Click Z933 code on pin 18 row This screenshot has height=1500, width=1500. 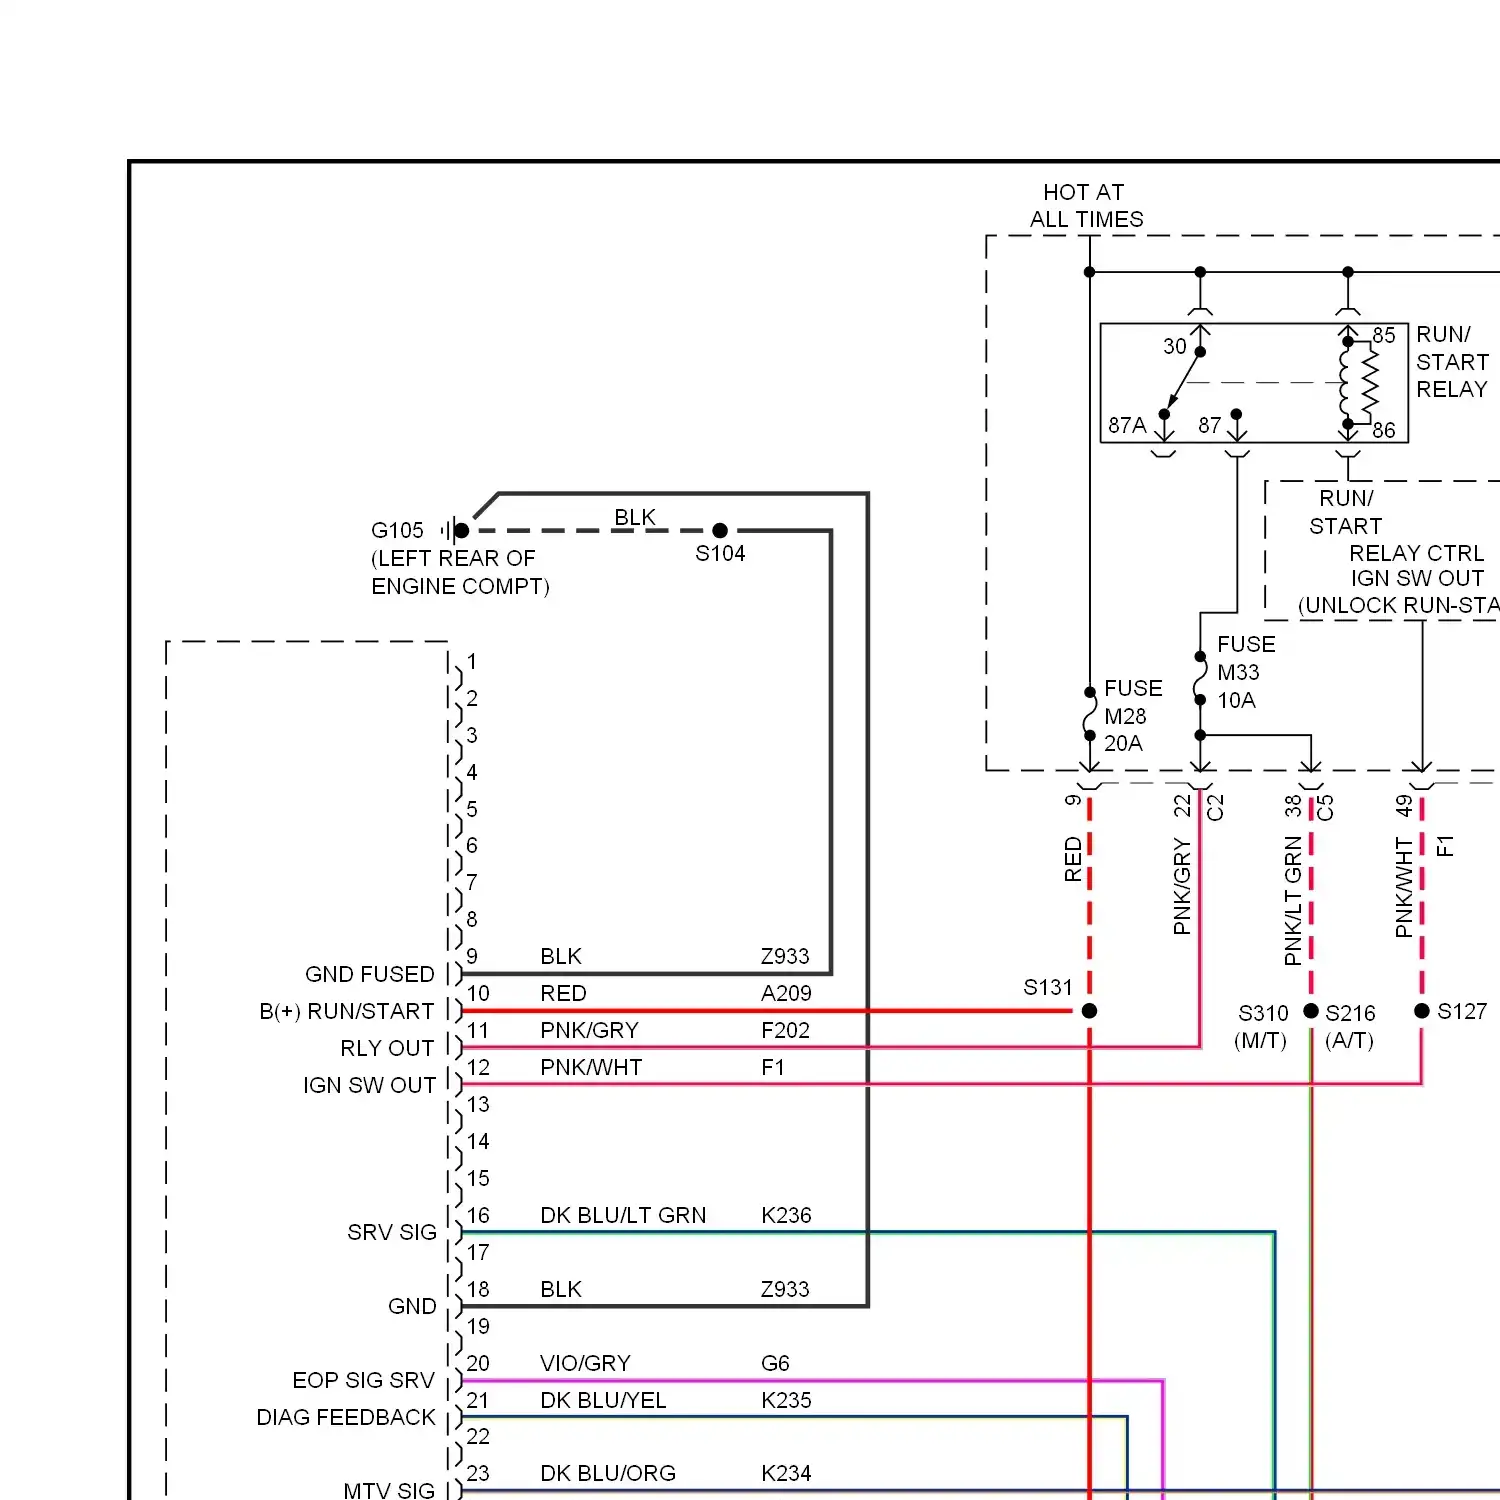(785, 1289)
